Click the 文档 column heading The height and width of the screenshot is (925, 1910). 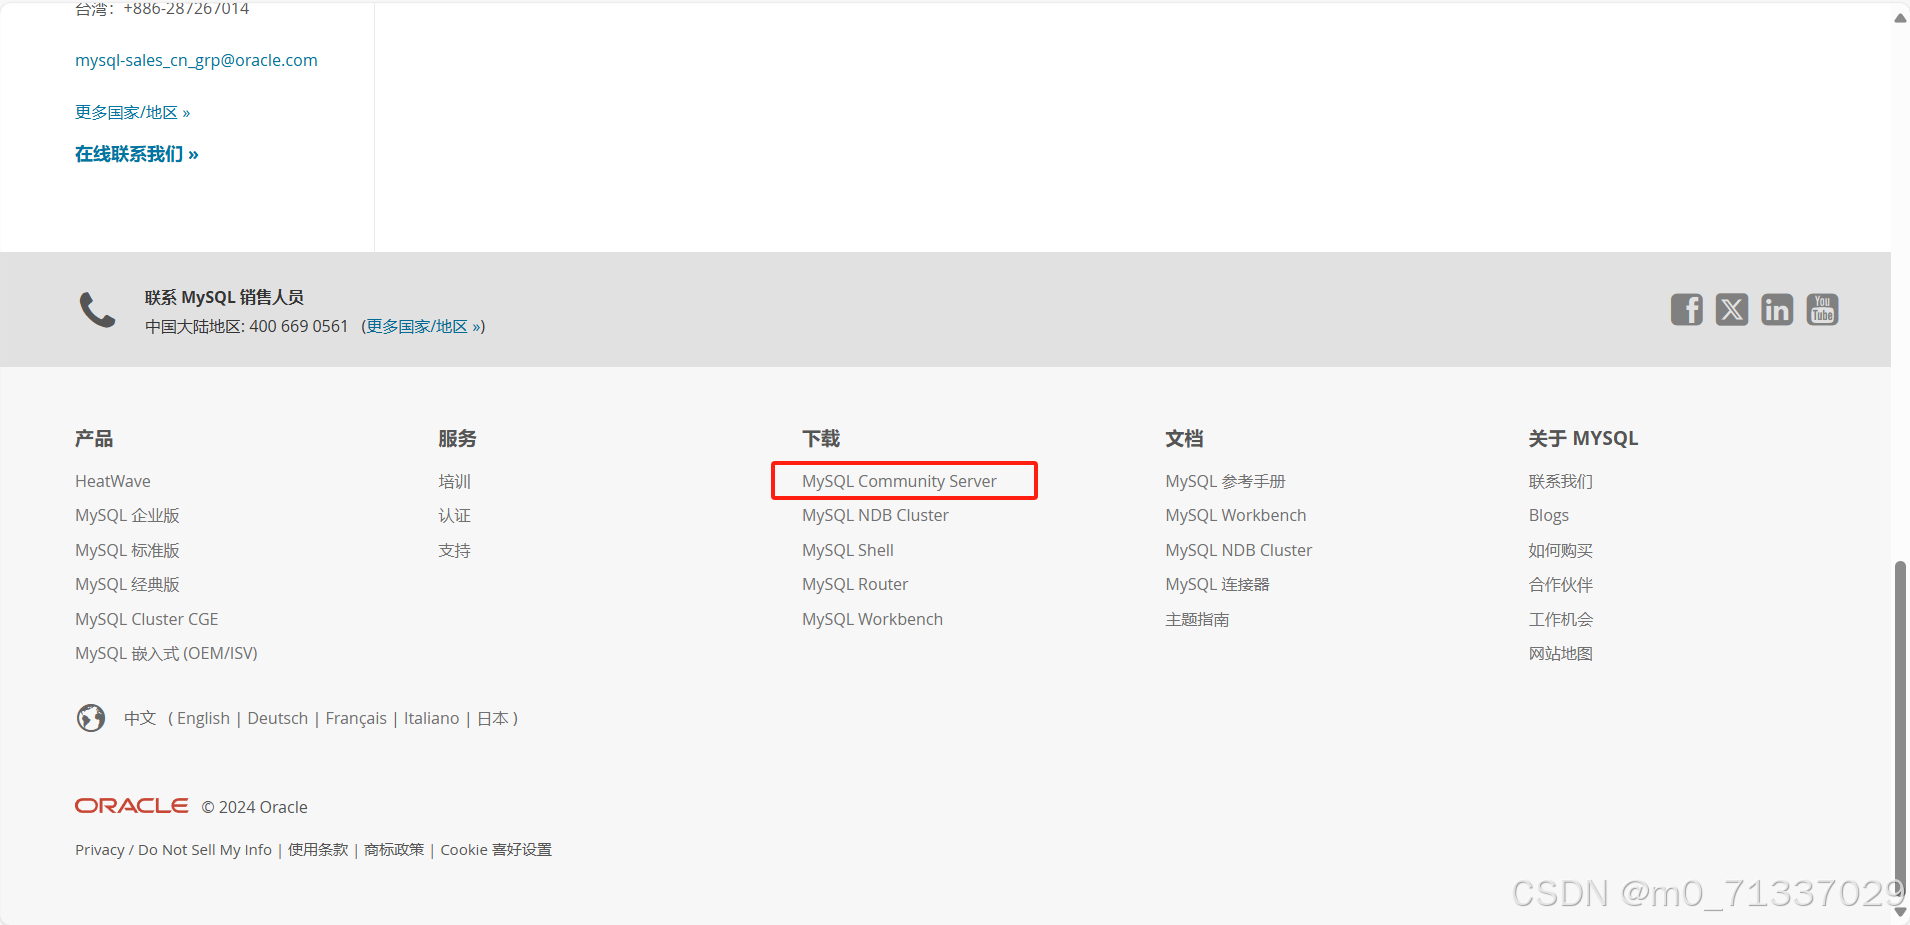click(x=1184, y=438)
